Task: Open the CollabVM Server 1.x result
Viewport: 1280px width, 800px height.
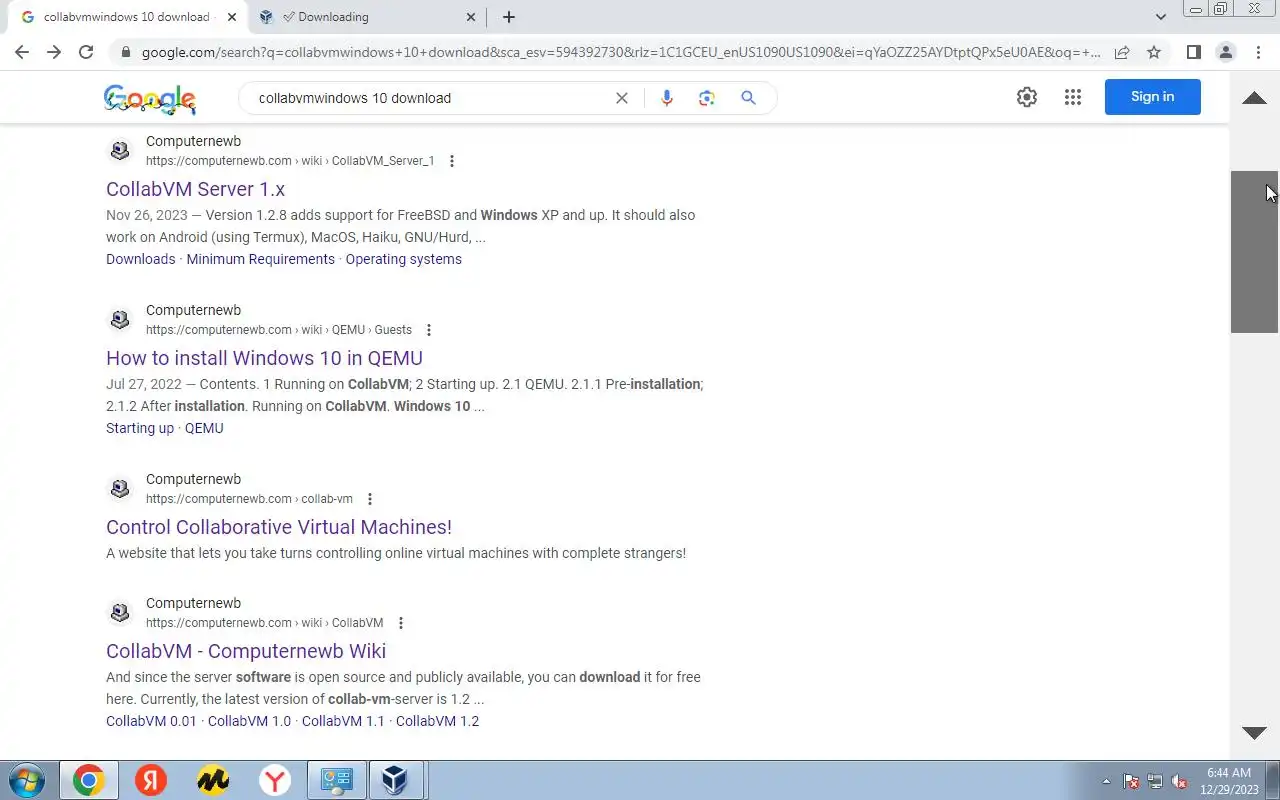Action: tap(195, 189)
